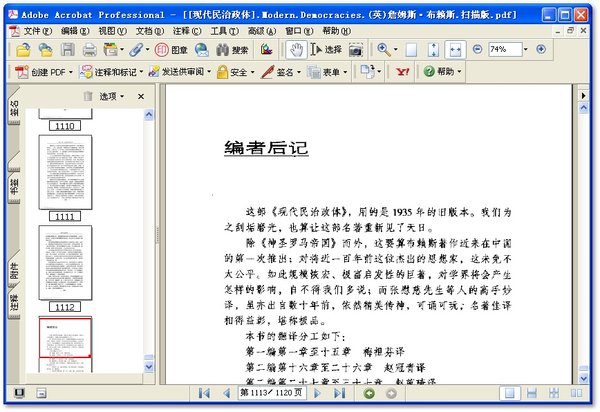Open the 窗口(W) menu
The height and width of the screenshot is (412, 600).
pos(299,31)
